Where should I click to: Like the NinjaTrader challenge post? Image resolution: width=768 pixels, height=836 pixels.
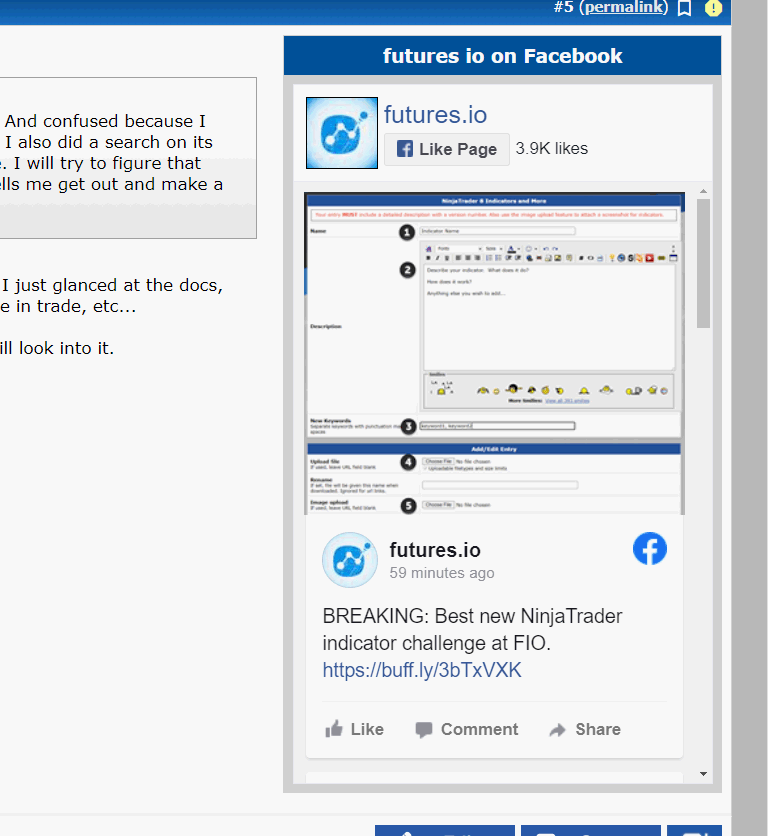pyautogui.click(x=355, y=729)
